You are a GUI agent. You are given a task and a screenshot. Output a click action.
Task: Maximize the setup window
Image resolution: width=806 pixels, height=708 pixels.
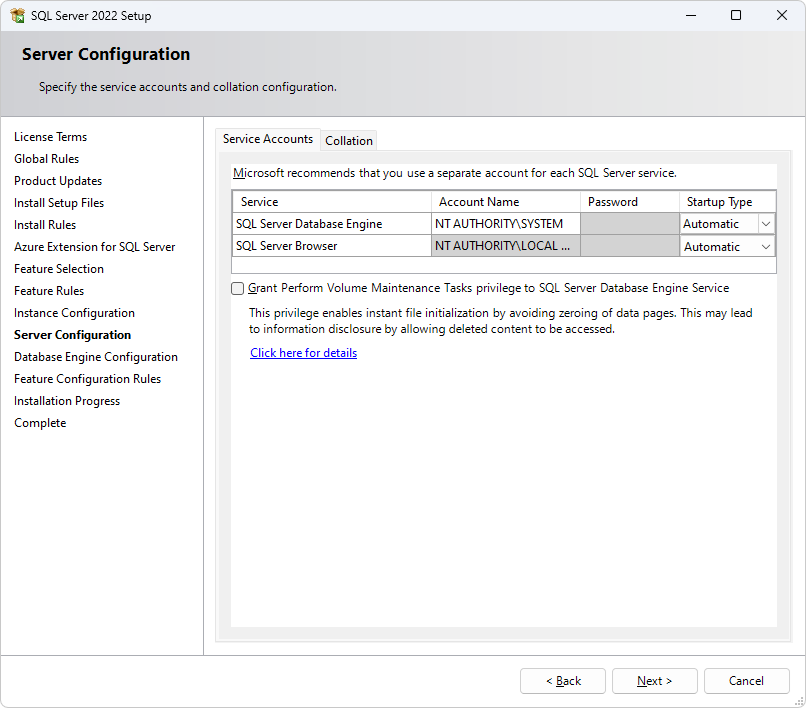(x=736, y=15)
